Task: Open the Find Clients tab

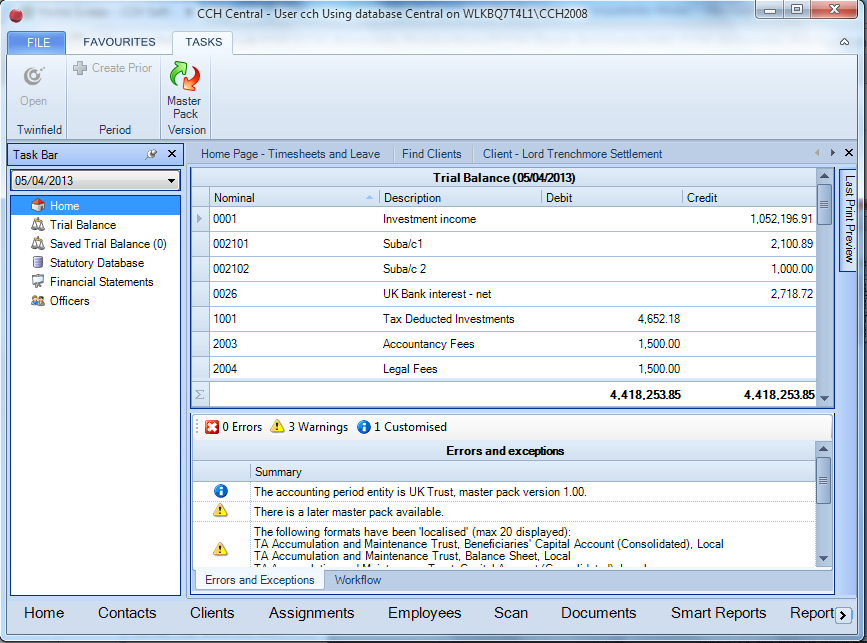Action: coord(431,154)
